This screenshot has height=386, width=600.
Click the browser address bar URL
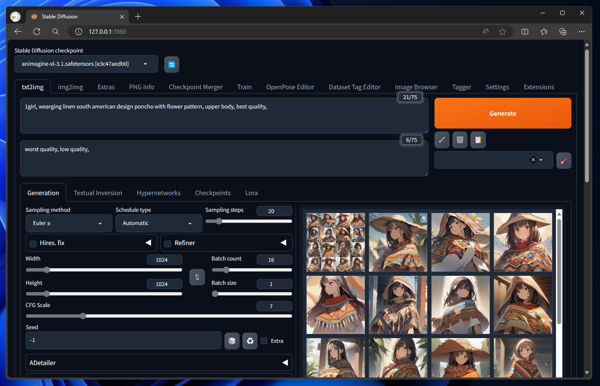pyautogui.click(x=107, y=32)
